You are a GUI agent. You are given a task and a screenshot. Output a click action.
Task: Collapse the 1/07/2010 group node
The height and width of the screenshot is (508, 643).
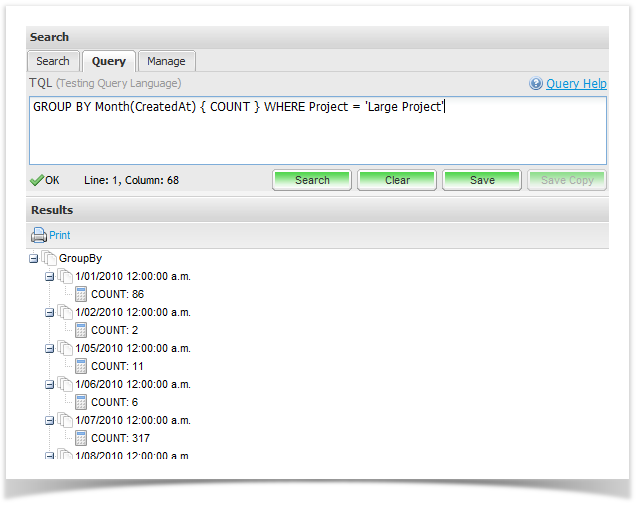tap(50, 420)
